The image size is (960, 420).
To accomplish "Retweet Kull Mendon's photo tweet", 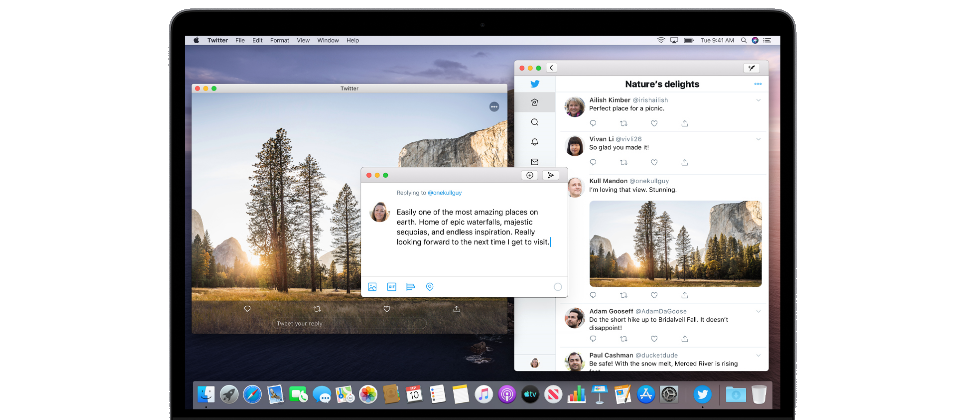I will point(623,295).
